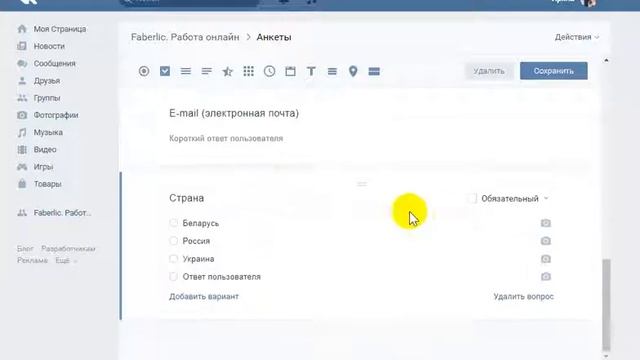Select the checkbox multiple-choice question tool
Screen dimensions: 640x360
point(165,71)
